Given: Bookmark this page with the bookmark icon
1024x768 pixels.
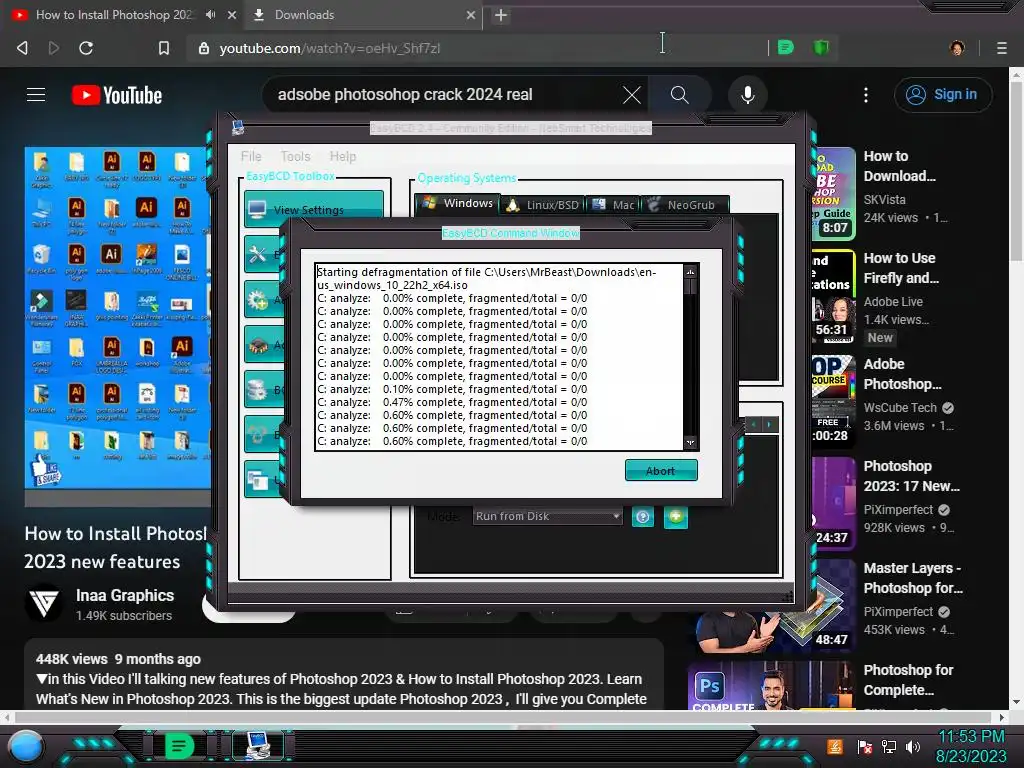Looking at the screenshot, I should click(x=164, y=48).
